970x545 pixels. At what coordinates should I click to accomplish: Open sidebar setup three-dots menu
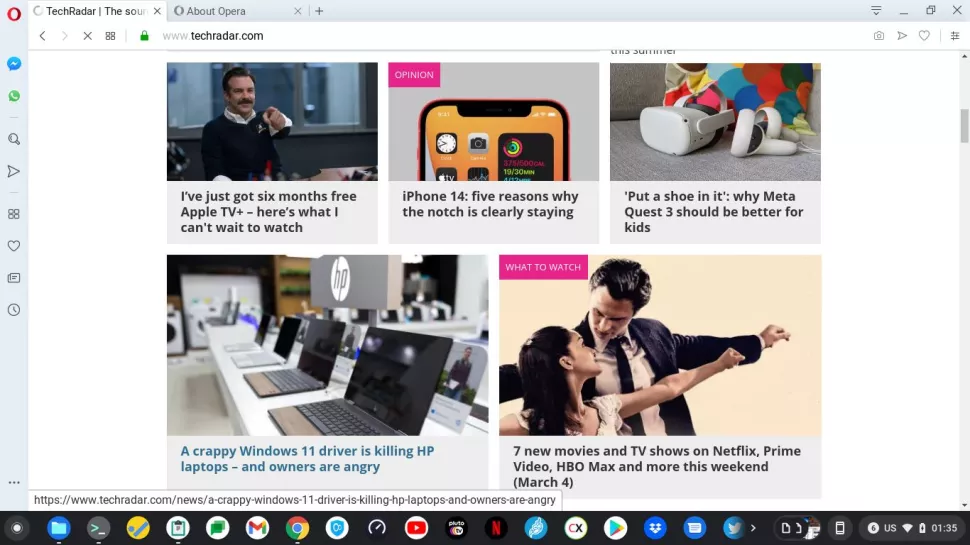click(x=14, y=482)
